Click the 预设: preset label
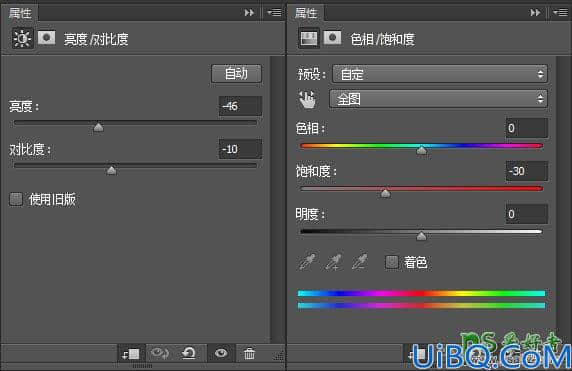The image size is (572, 371). [312, 74]
